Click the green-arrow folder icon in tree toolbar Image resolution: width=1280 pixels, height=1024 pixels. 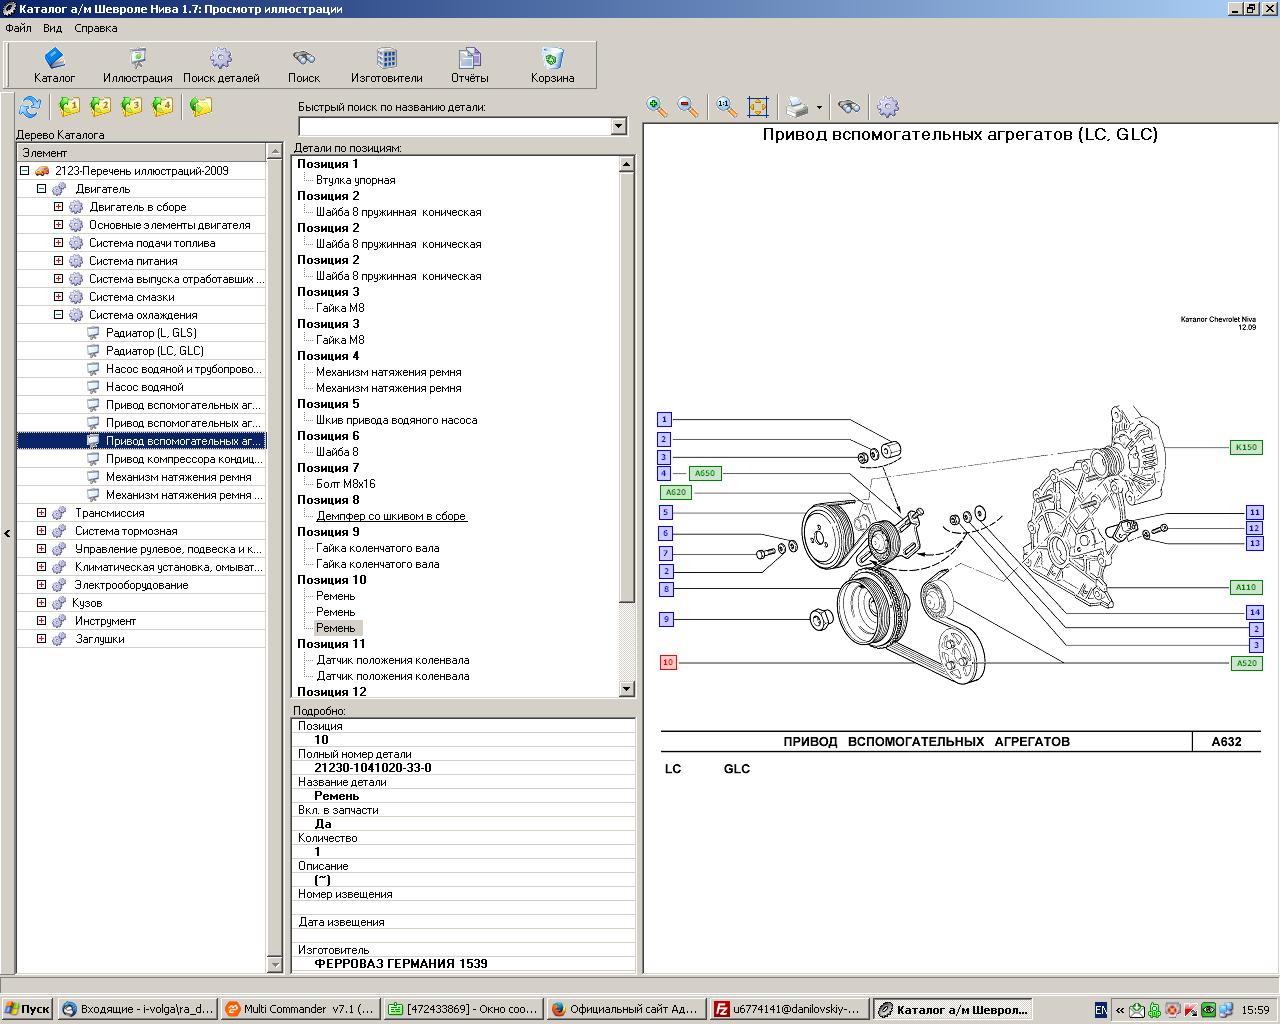[201, 106]
